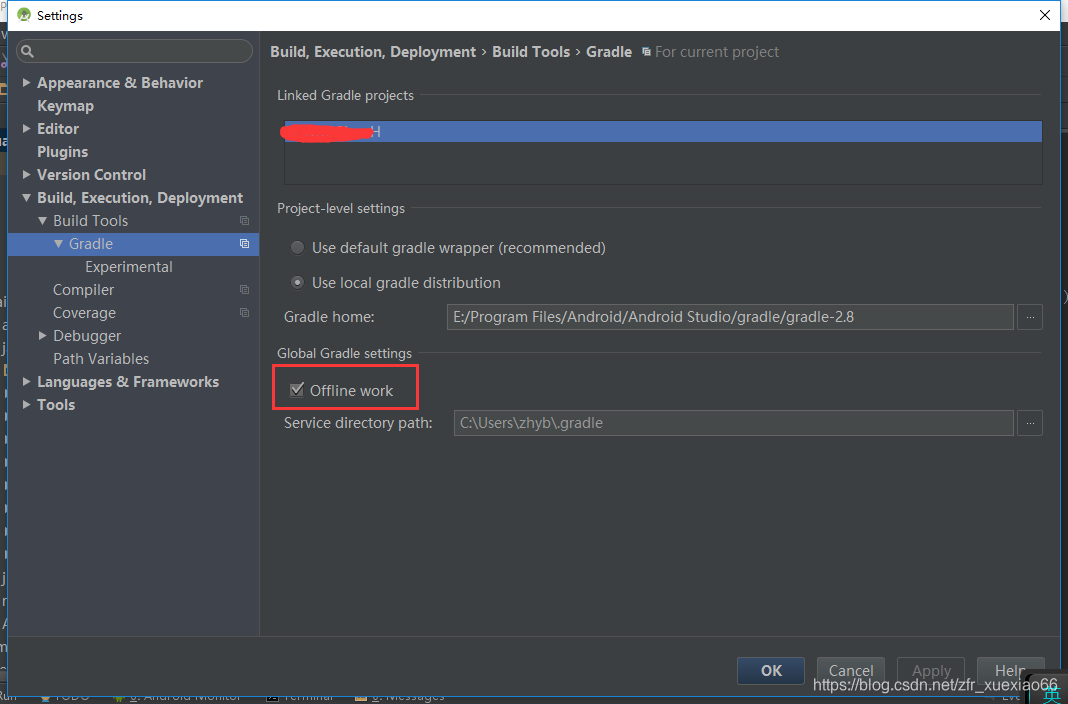Image resolution: width=1068 pixels, height=704 pixels.
Task: Click the Project-level settings heading
Action: [341, 208]
